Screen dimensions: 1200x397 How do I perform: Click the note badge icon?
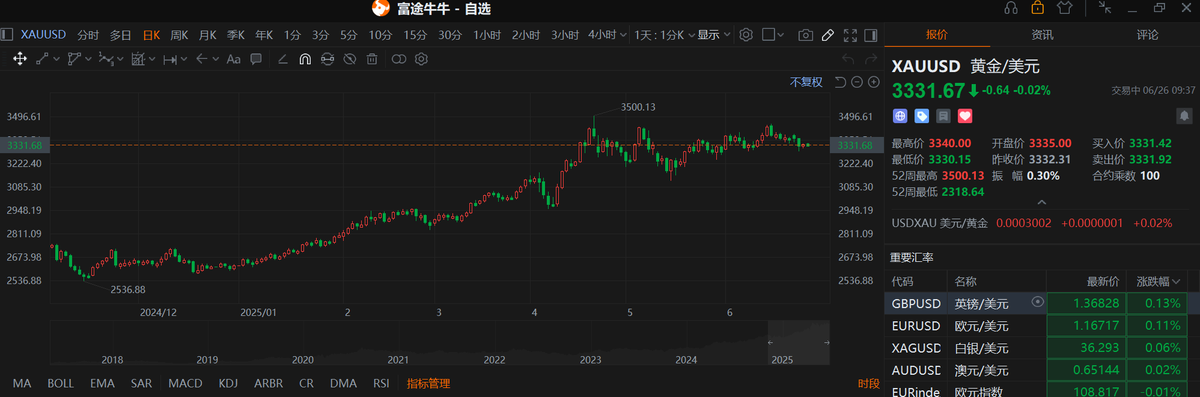point(943,116)
